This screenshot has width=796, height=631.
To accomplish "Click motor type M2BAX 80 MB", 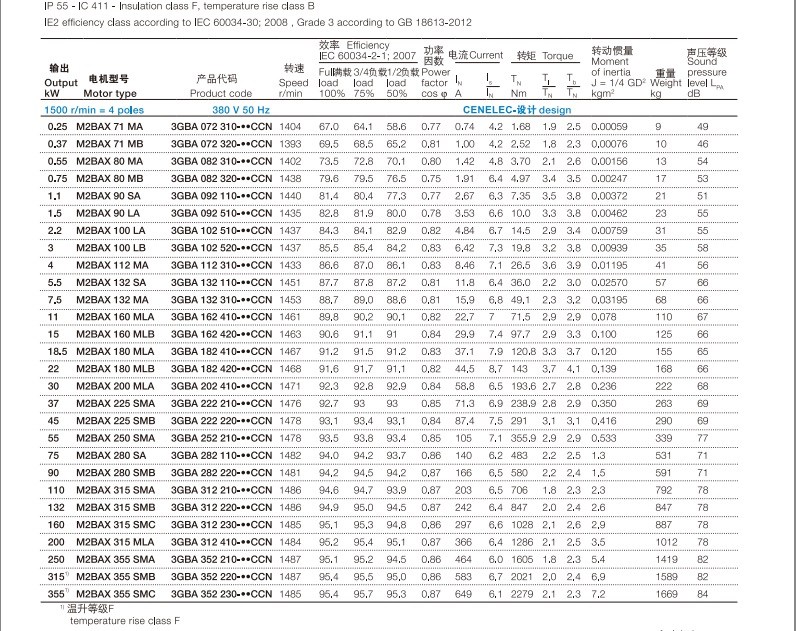I will point(110,179).
